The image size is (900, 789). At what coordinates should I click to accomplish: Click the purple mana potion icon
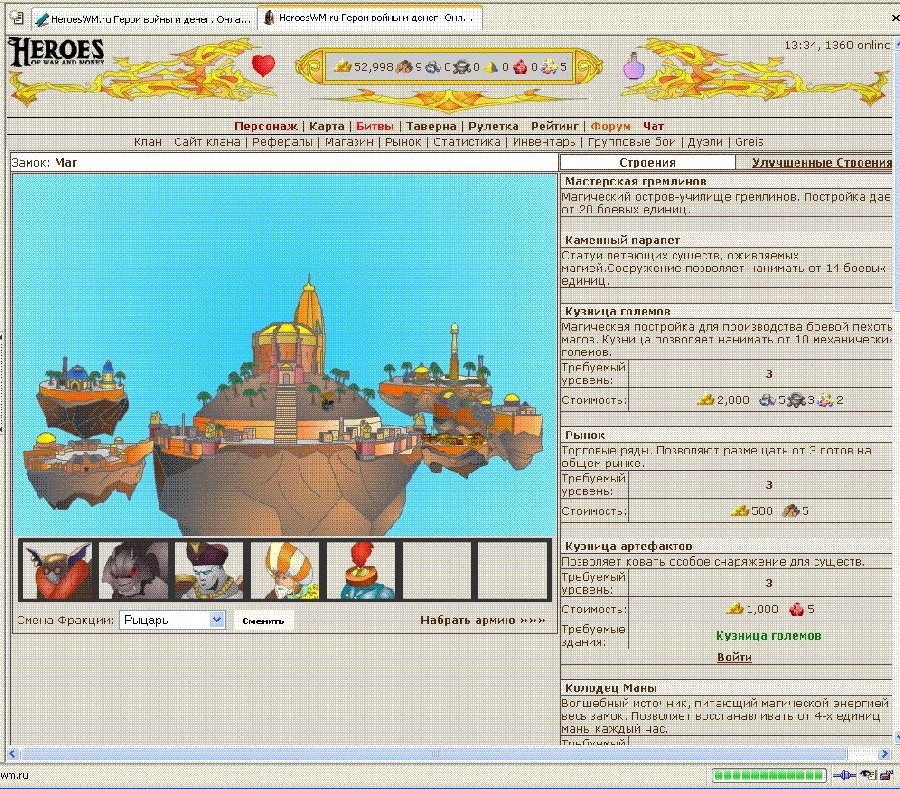pos(634,65)
